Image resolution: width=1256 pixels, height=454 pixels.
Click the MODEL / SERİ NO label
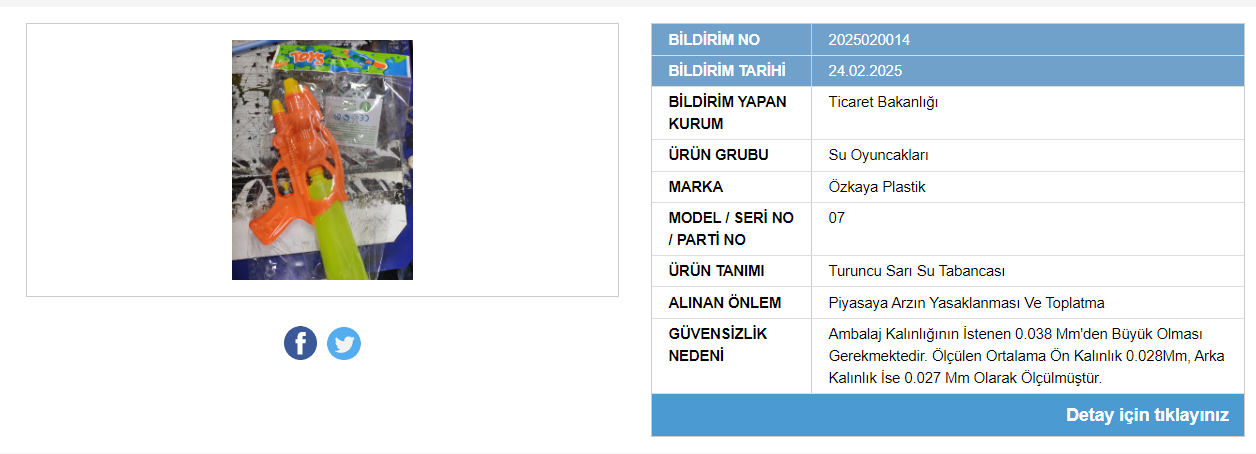(x=731, y=229)
